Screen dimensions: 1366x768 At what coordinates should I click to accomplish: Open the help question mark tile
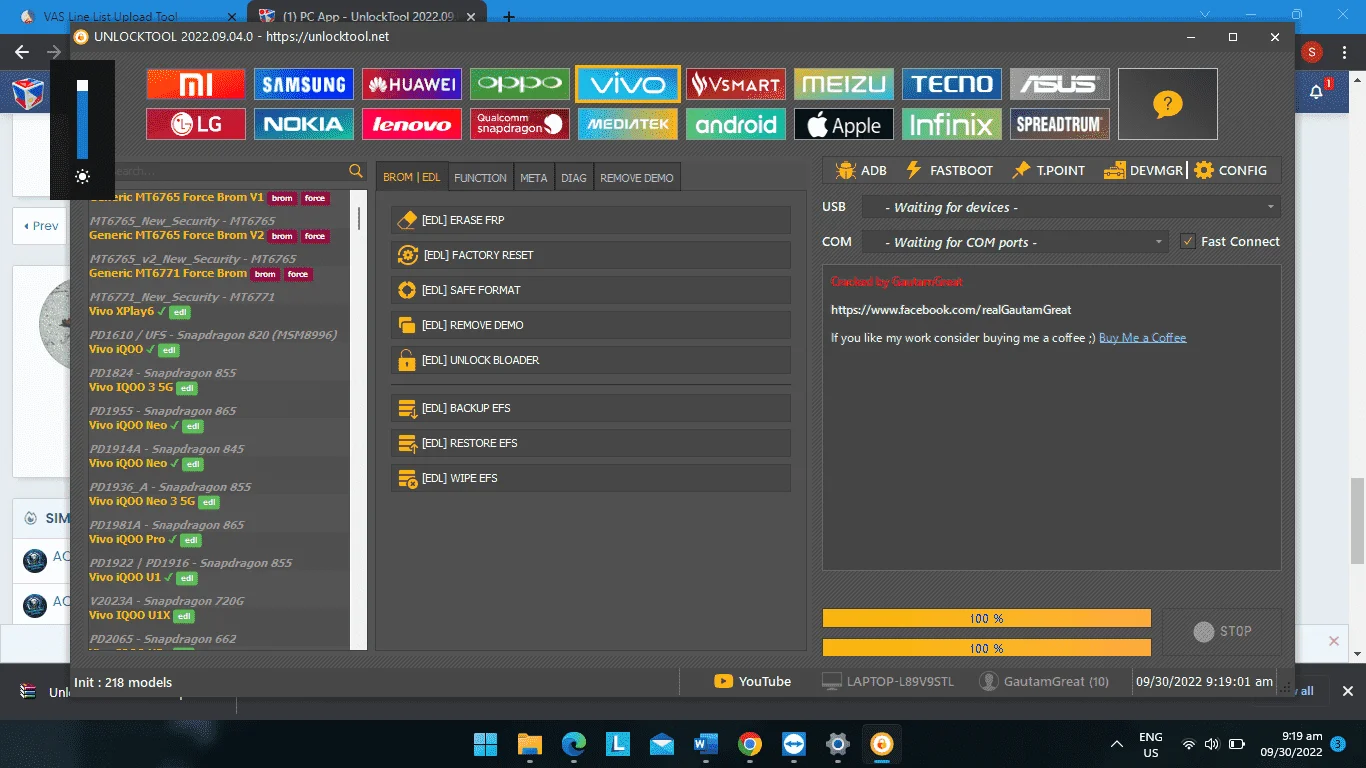(x=1168, y=104)
